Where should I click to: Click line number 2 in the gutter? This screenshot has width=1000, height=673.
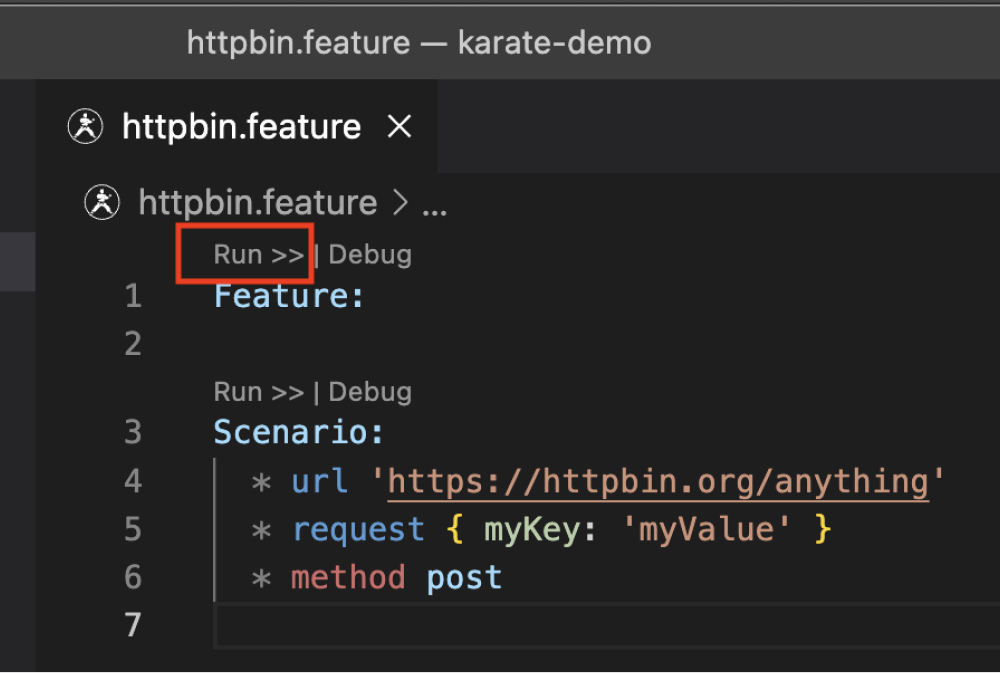tap(133, 344)
